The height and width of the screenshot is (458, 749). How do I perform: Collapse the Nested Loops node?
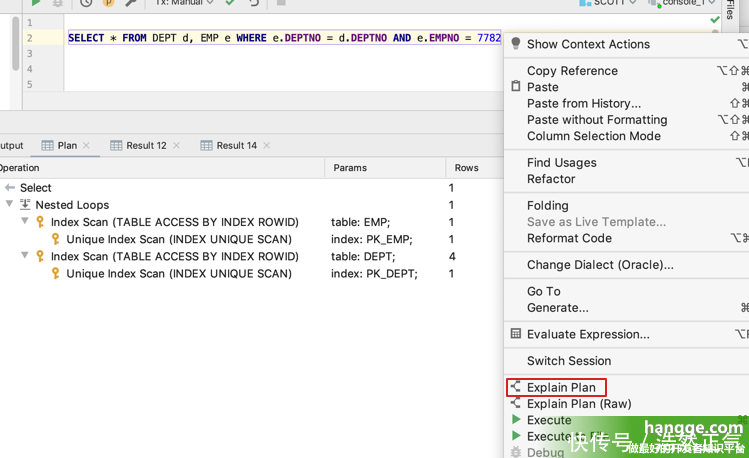(x=9, y=204)
